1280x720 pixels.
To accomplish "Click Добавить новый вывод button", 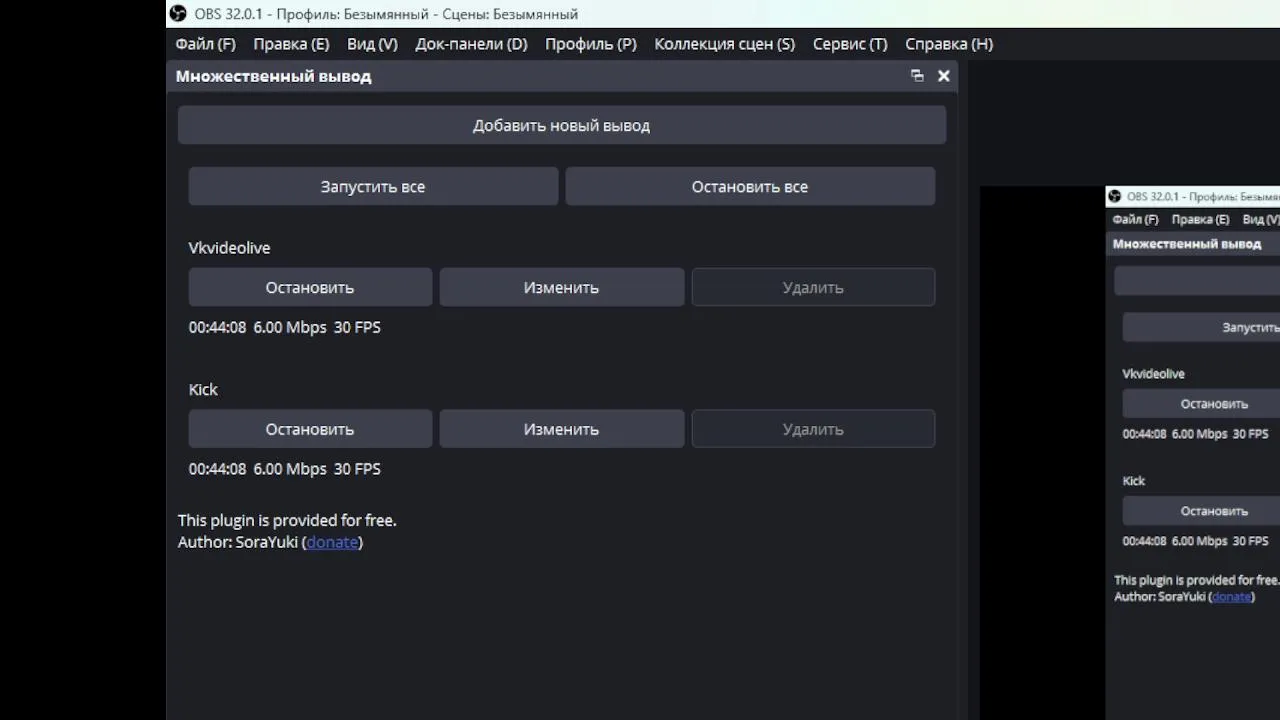I will tap(562, 125).
